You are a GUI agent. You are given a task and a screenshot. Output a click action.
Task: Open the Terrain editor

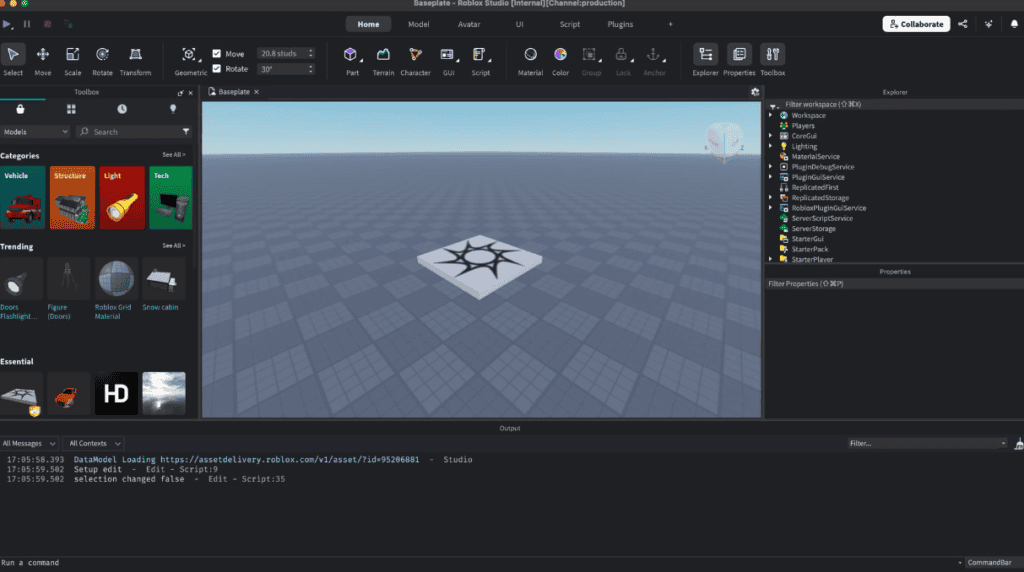(x=383, y=60)
